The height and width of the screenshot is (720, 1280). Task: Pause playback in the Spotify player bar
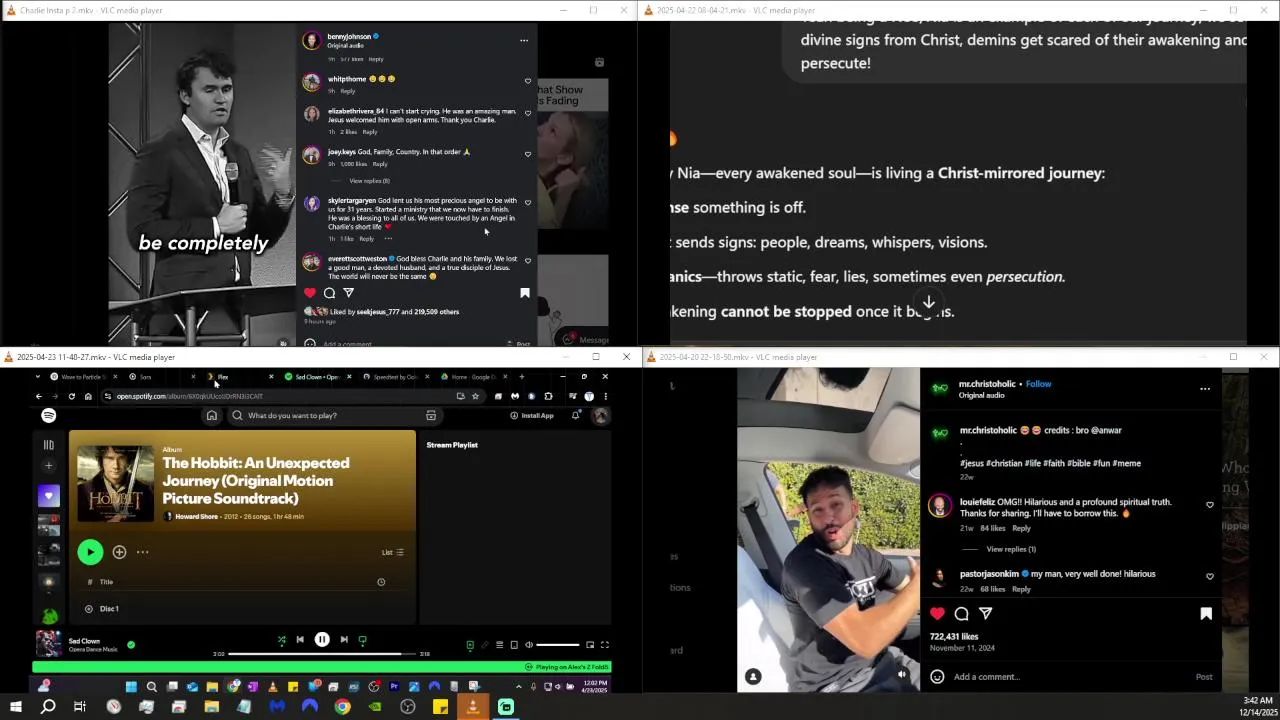[x=322, y=640]
